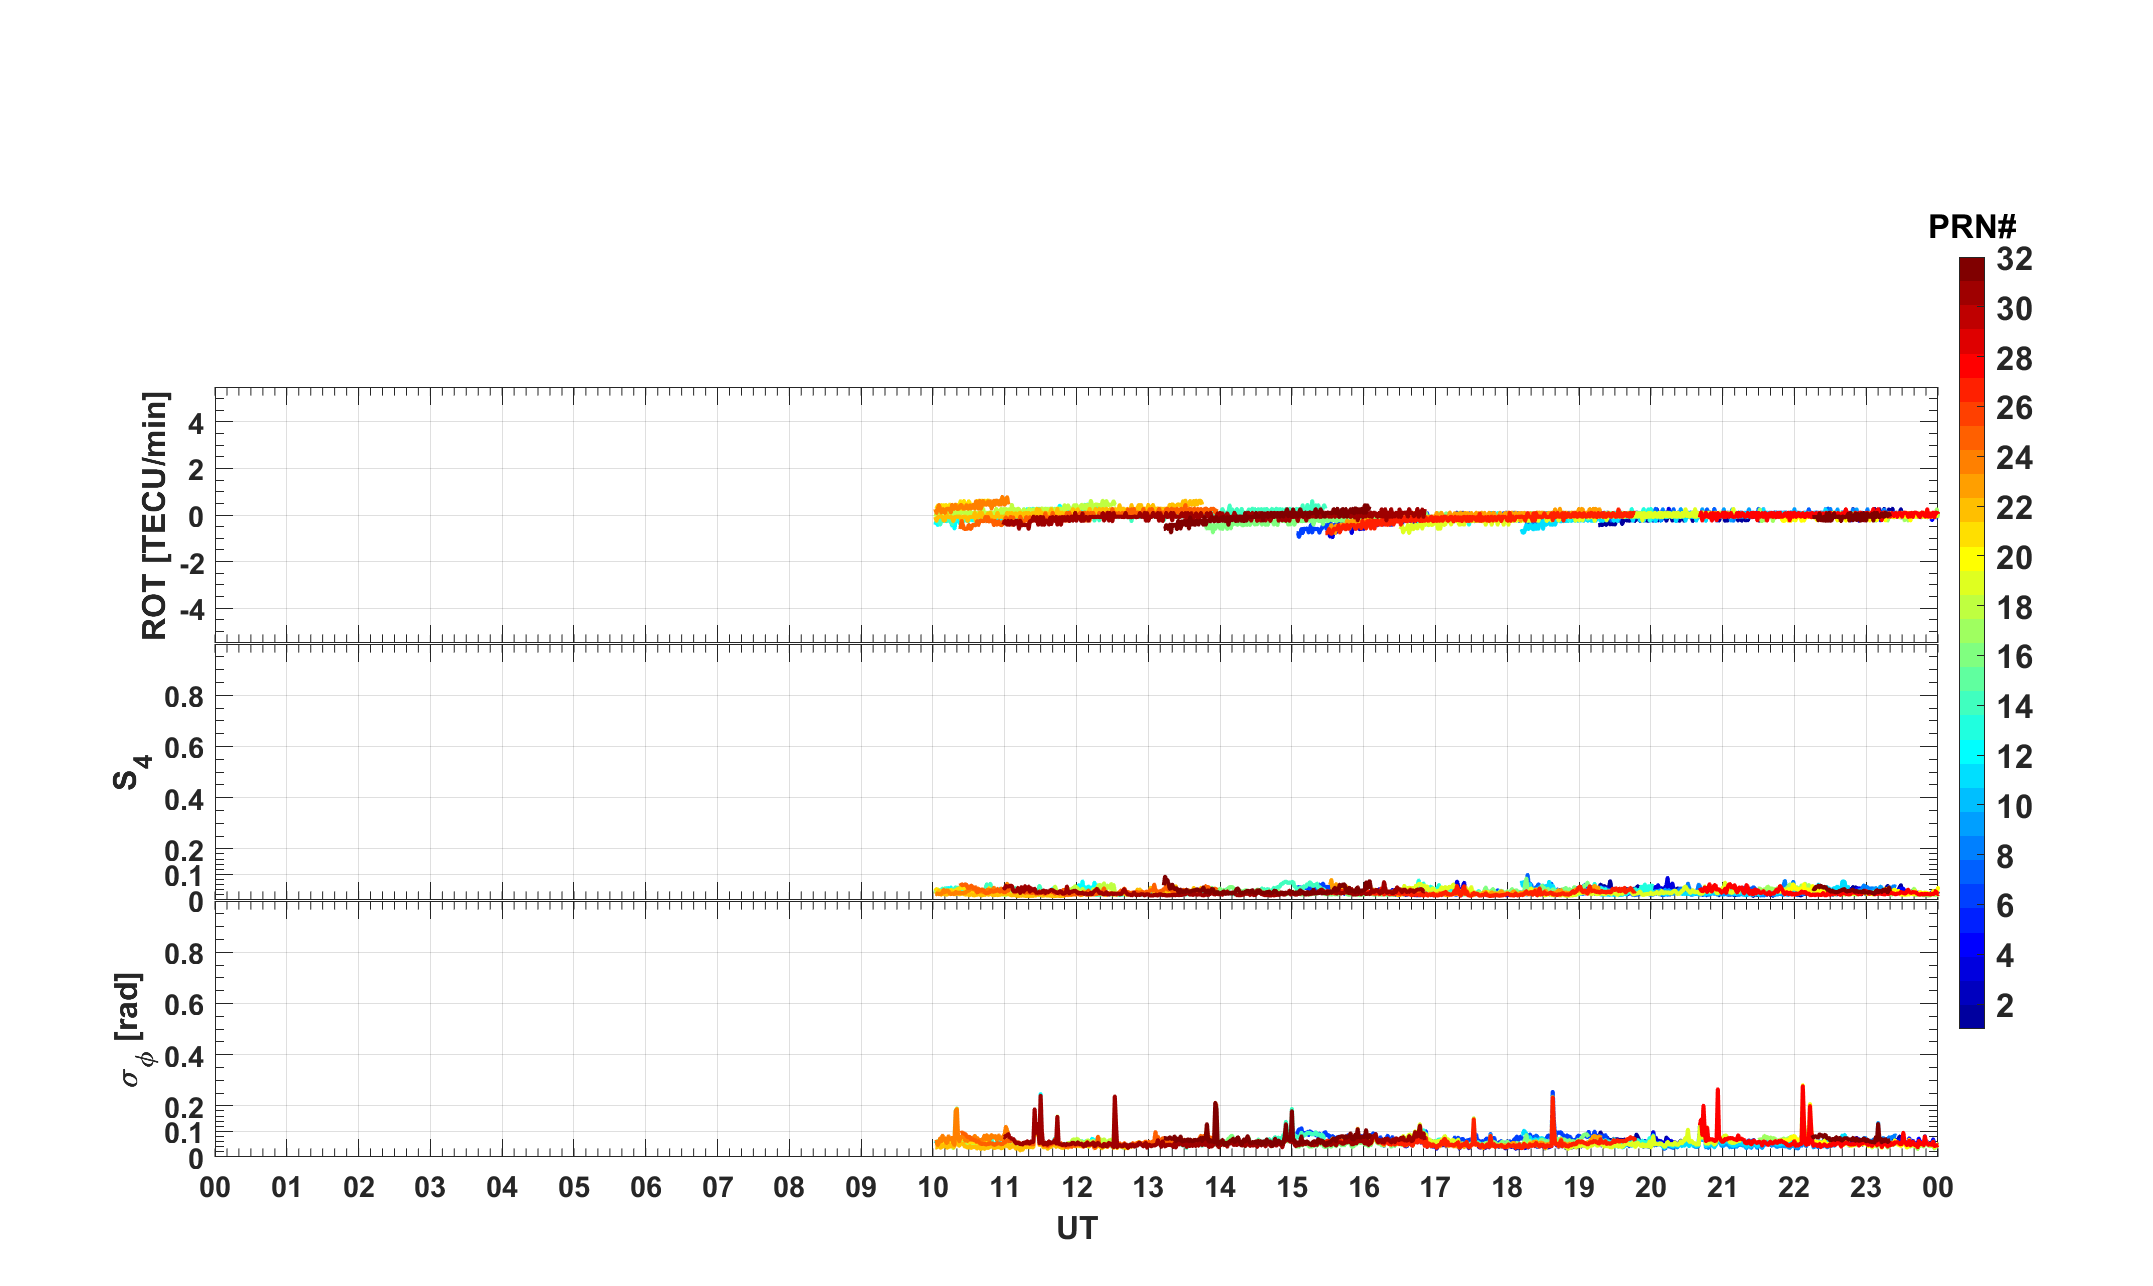Screen dimensions: 2153x1286
Task: Click the ROT [TECU/min] axis label
Action: [x=154, y=515]
